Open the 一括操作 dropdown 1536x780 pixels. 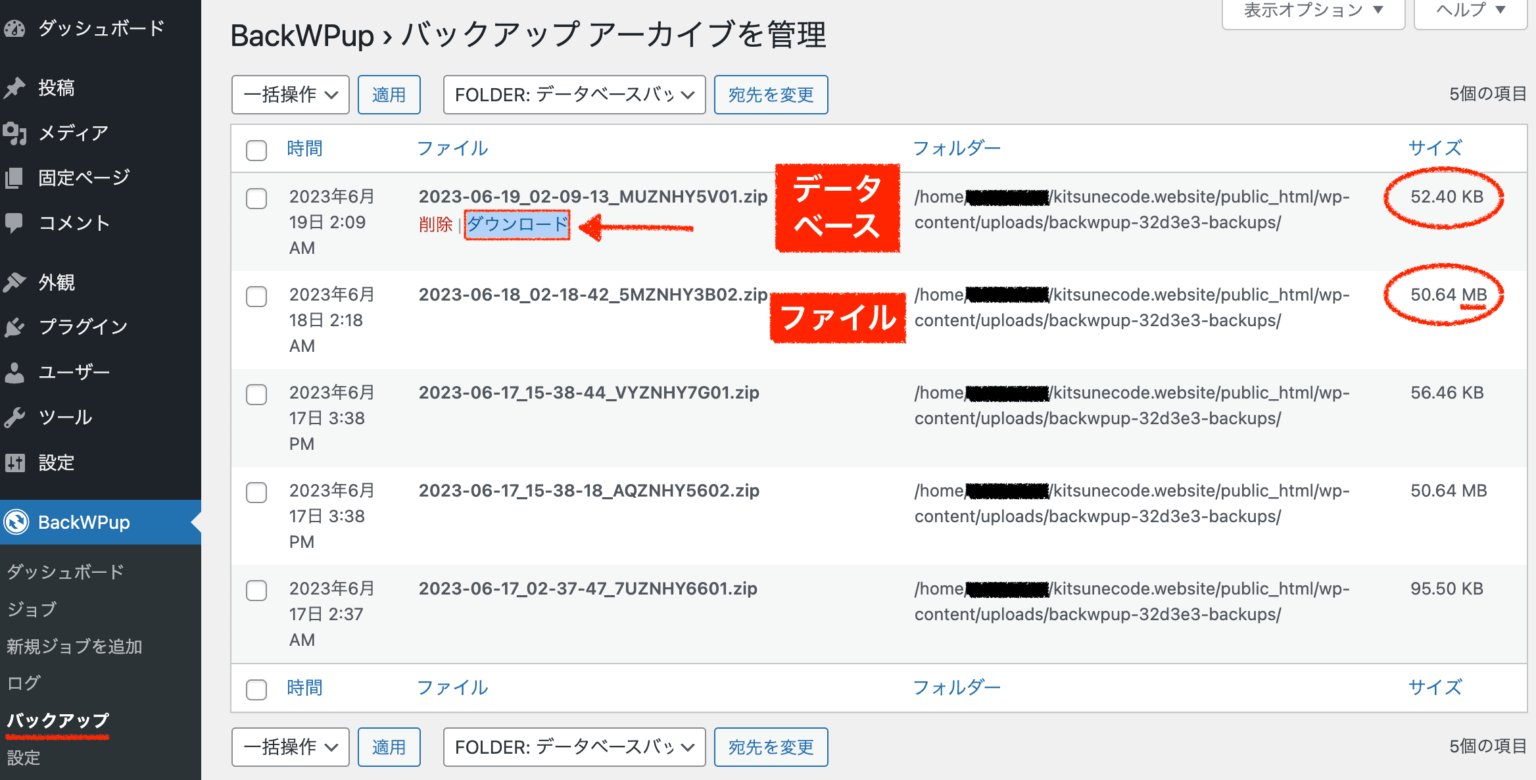tap(290, 94)
